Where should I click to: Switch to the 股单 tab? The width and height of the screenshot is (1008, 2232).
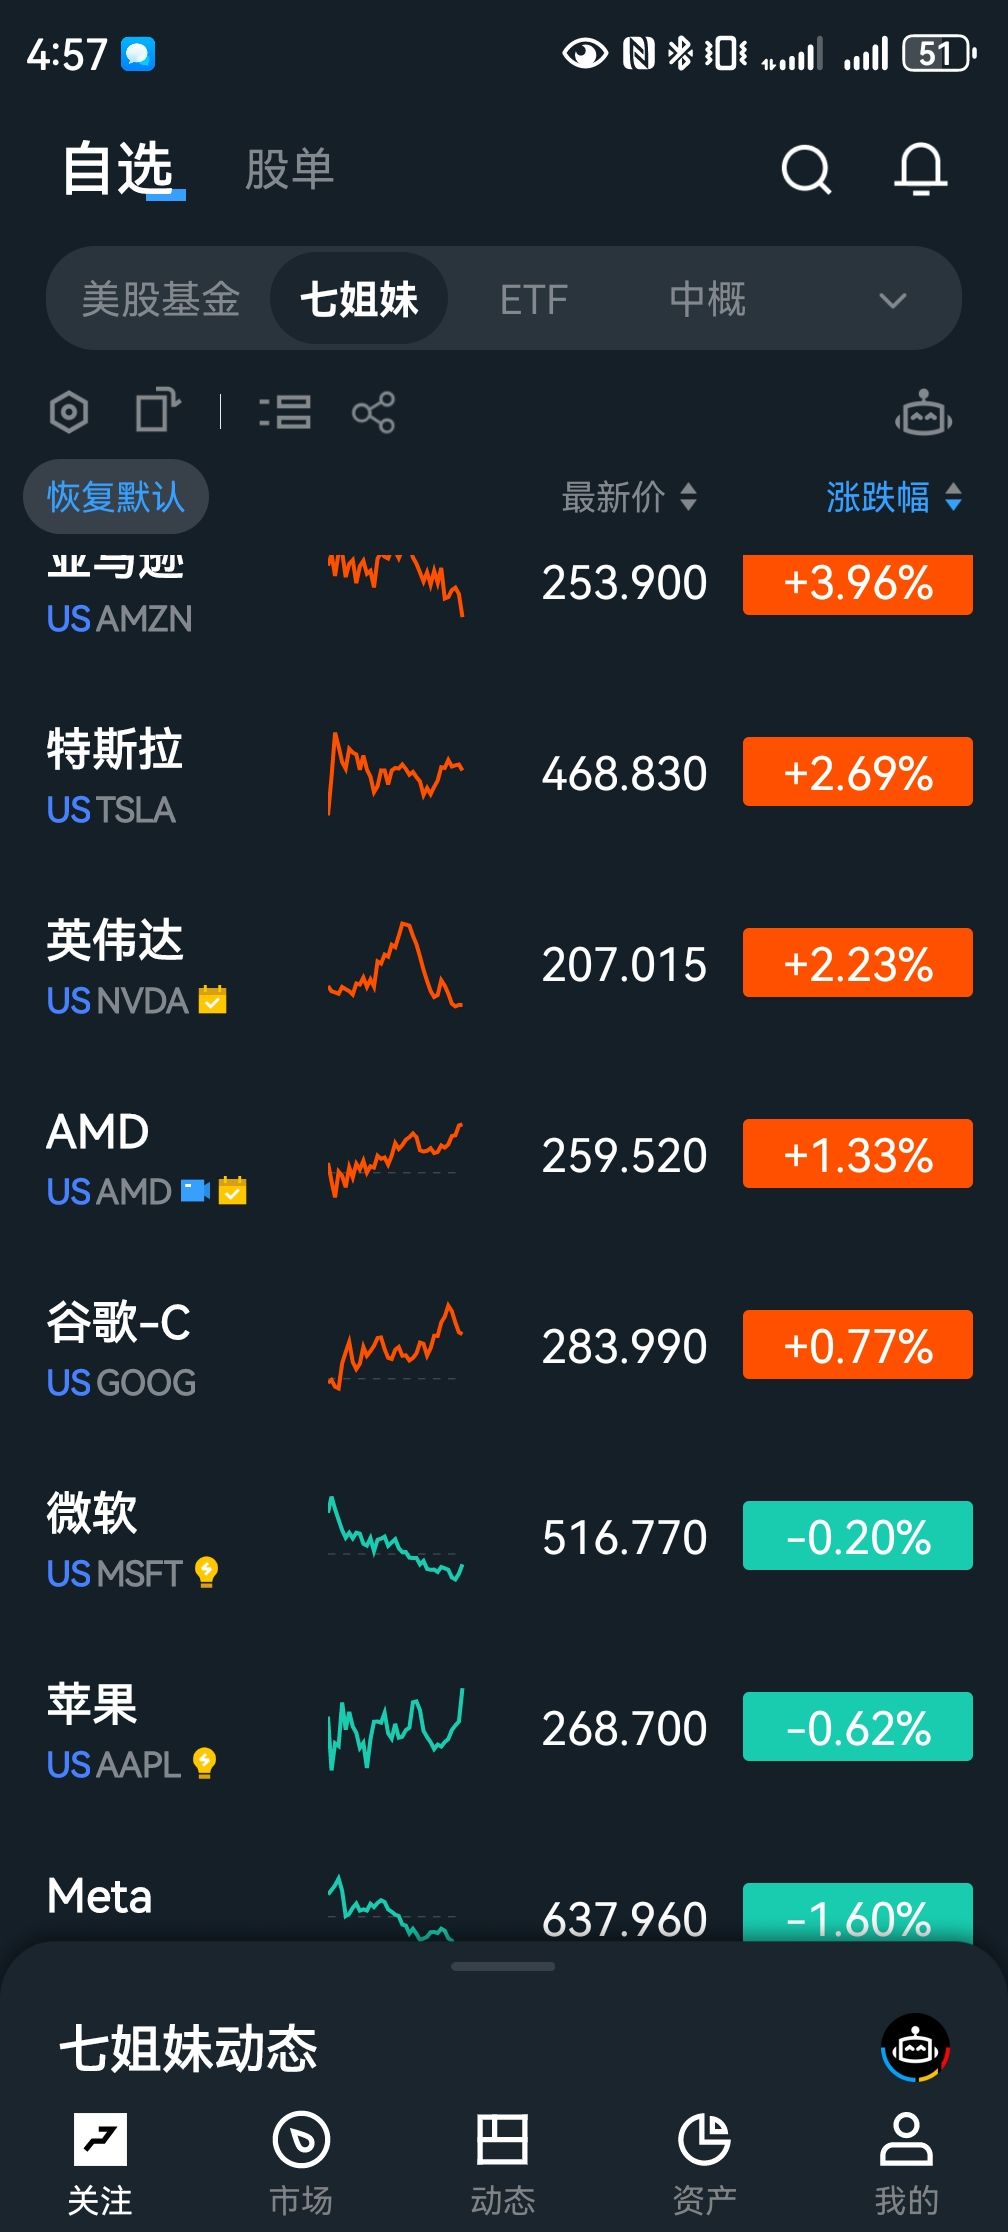click(x=289, y=169)
